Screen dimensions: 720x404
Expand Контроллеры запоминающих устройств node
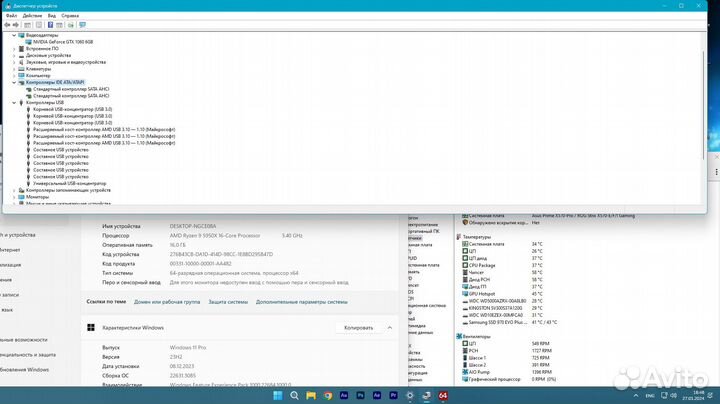coord(14,190)
